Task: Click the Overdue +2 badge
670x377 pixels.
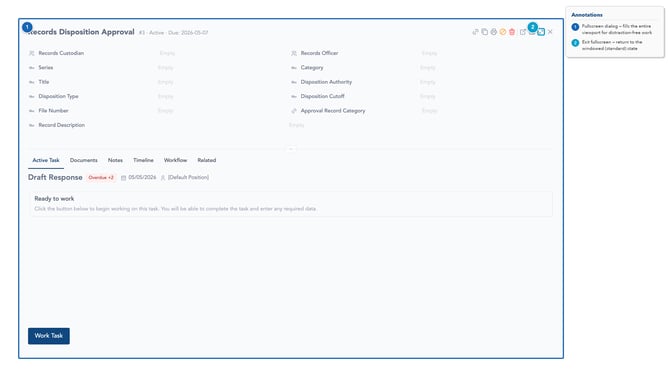Action: pos(101,177)
